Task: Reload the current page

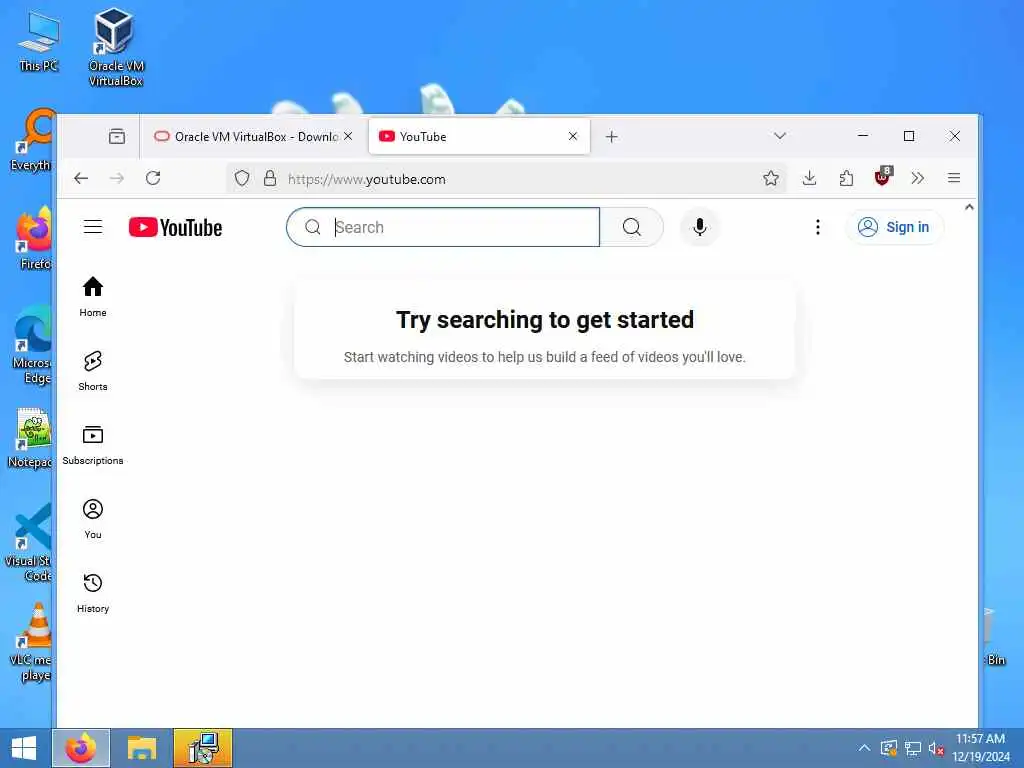Action: coord(153,178)
